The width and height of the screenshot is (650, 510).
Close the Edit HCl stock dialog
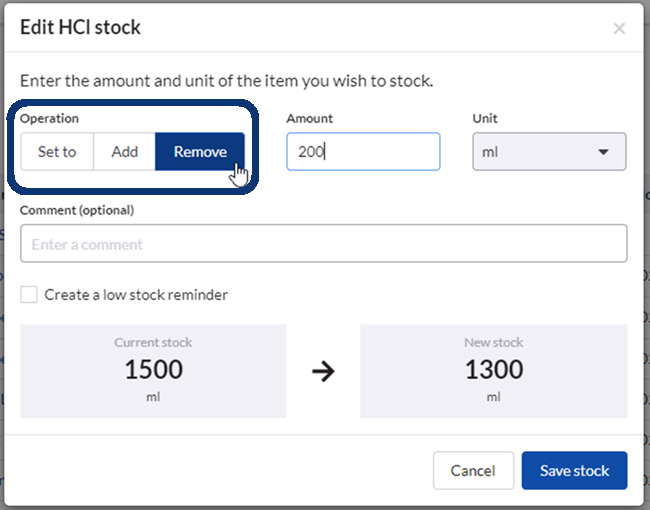tap(619, 28)
